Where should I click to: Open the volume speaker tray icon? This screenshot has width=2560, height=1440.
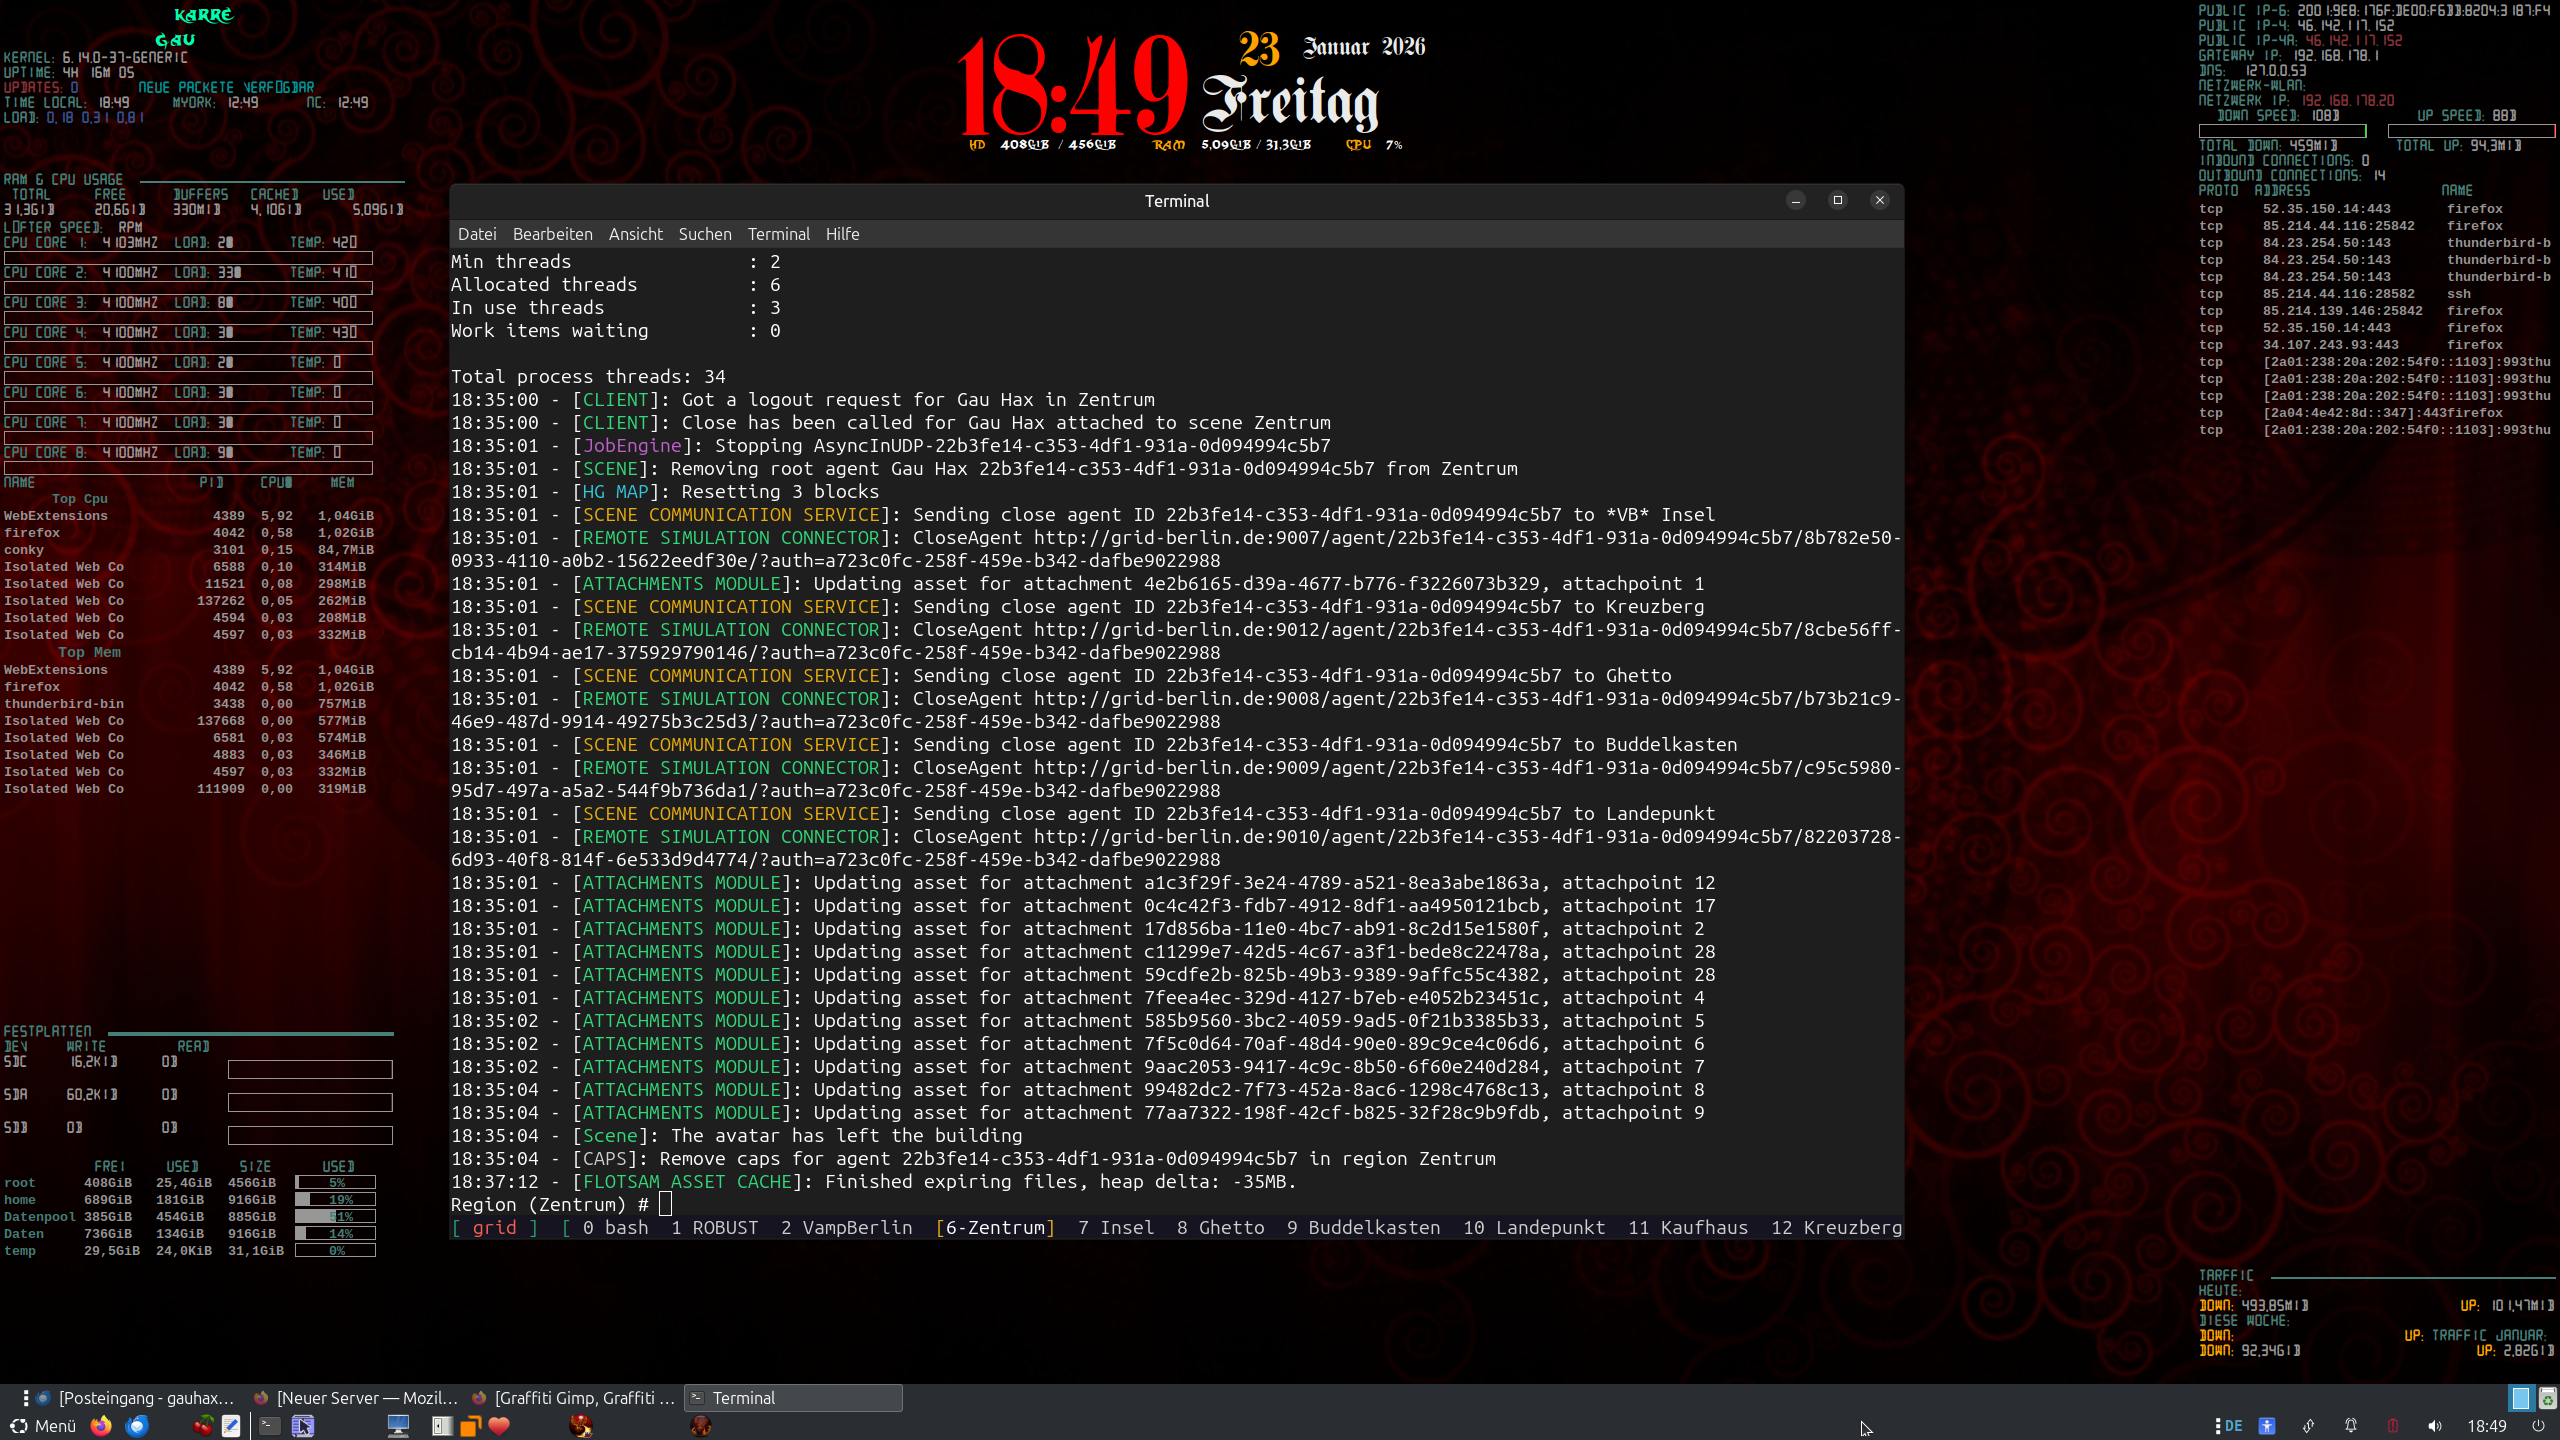tap(2434, 1426)
